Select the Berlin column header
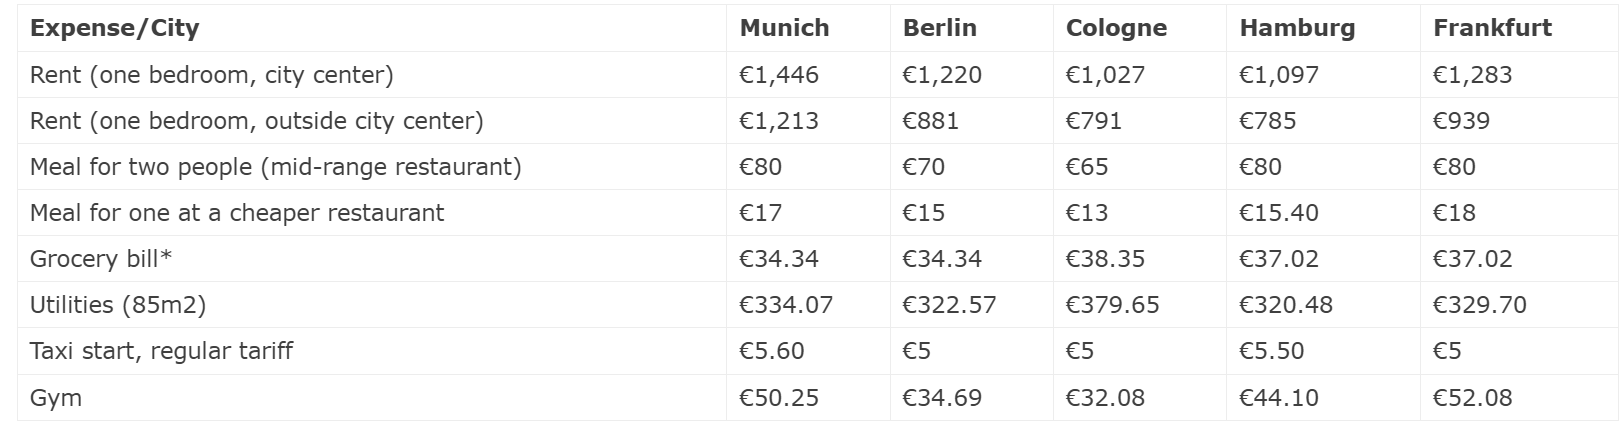This screenshot has width=1620, height=433. tap(939, 28)
